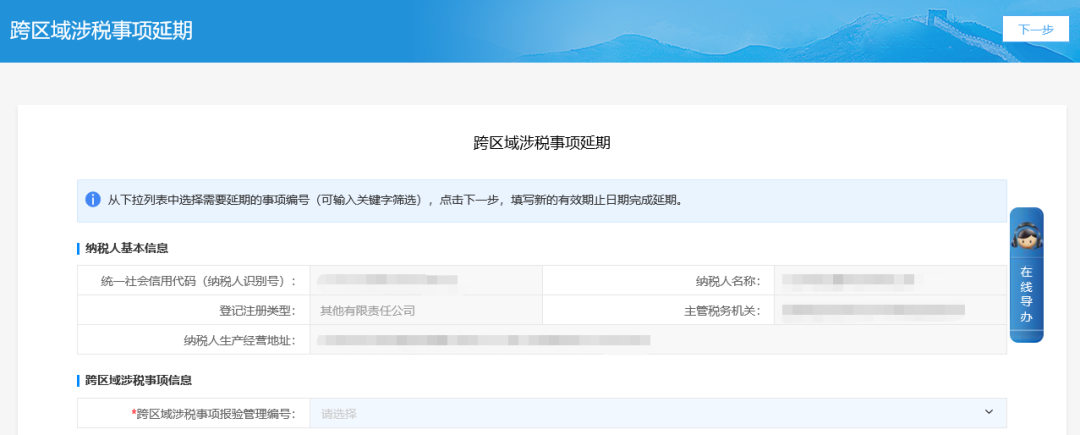The image size is (1080, 435).
Task: Click the notice text about selecting 事项编号
Action: click(395, 200)
